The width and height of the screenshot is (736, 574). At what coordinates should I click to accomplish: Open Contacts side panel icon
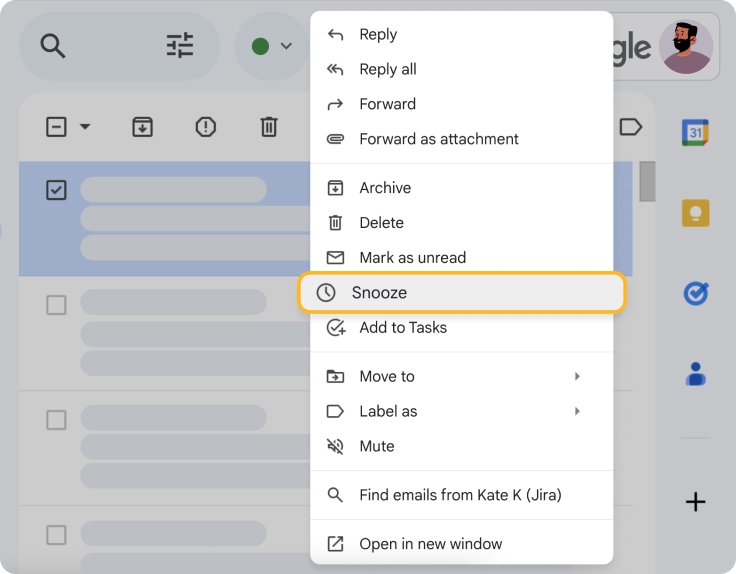[x=695, y=374]
